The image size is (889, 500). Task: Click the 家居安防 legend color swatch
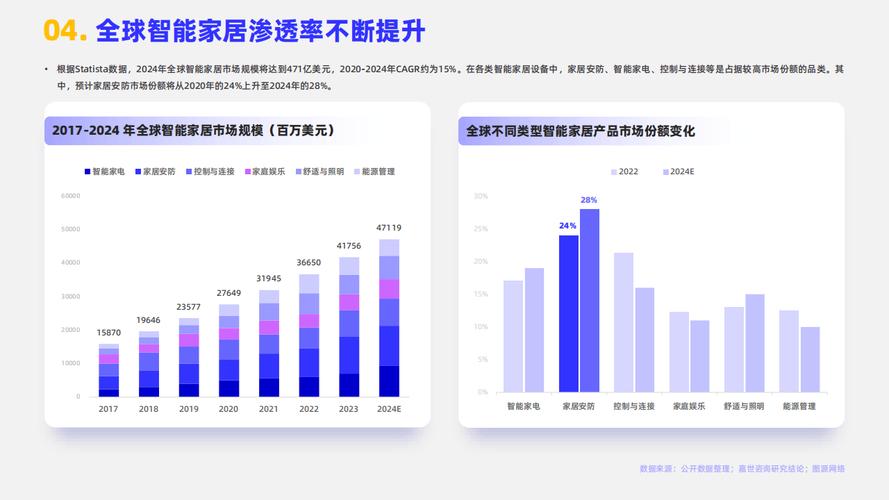(138, 172)
